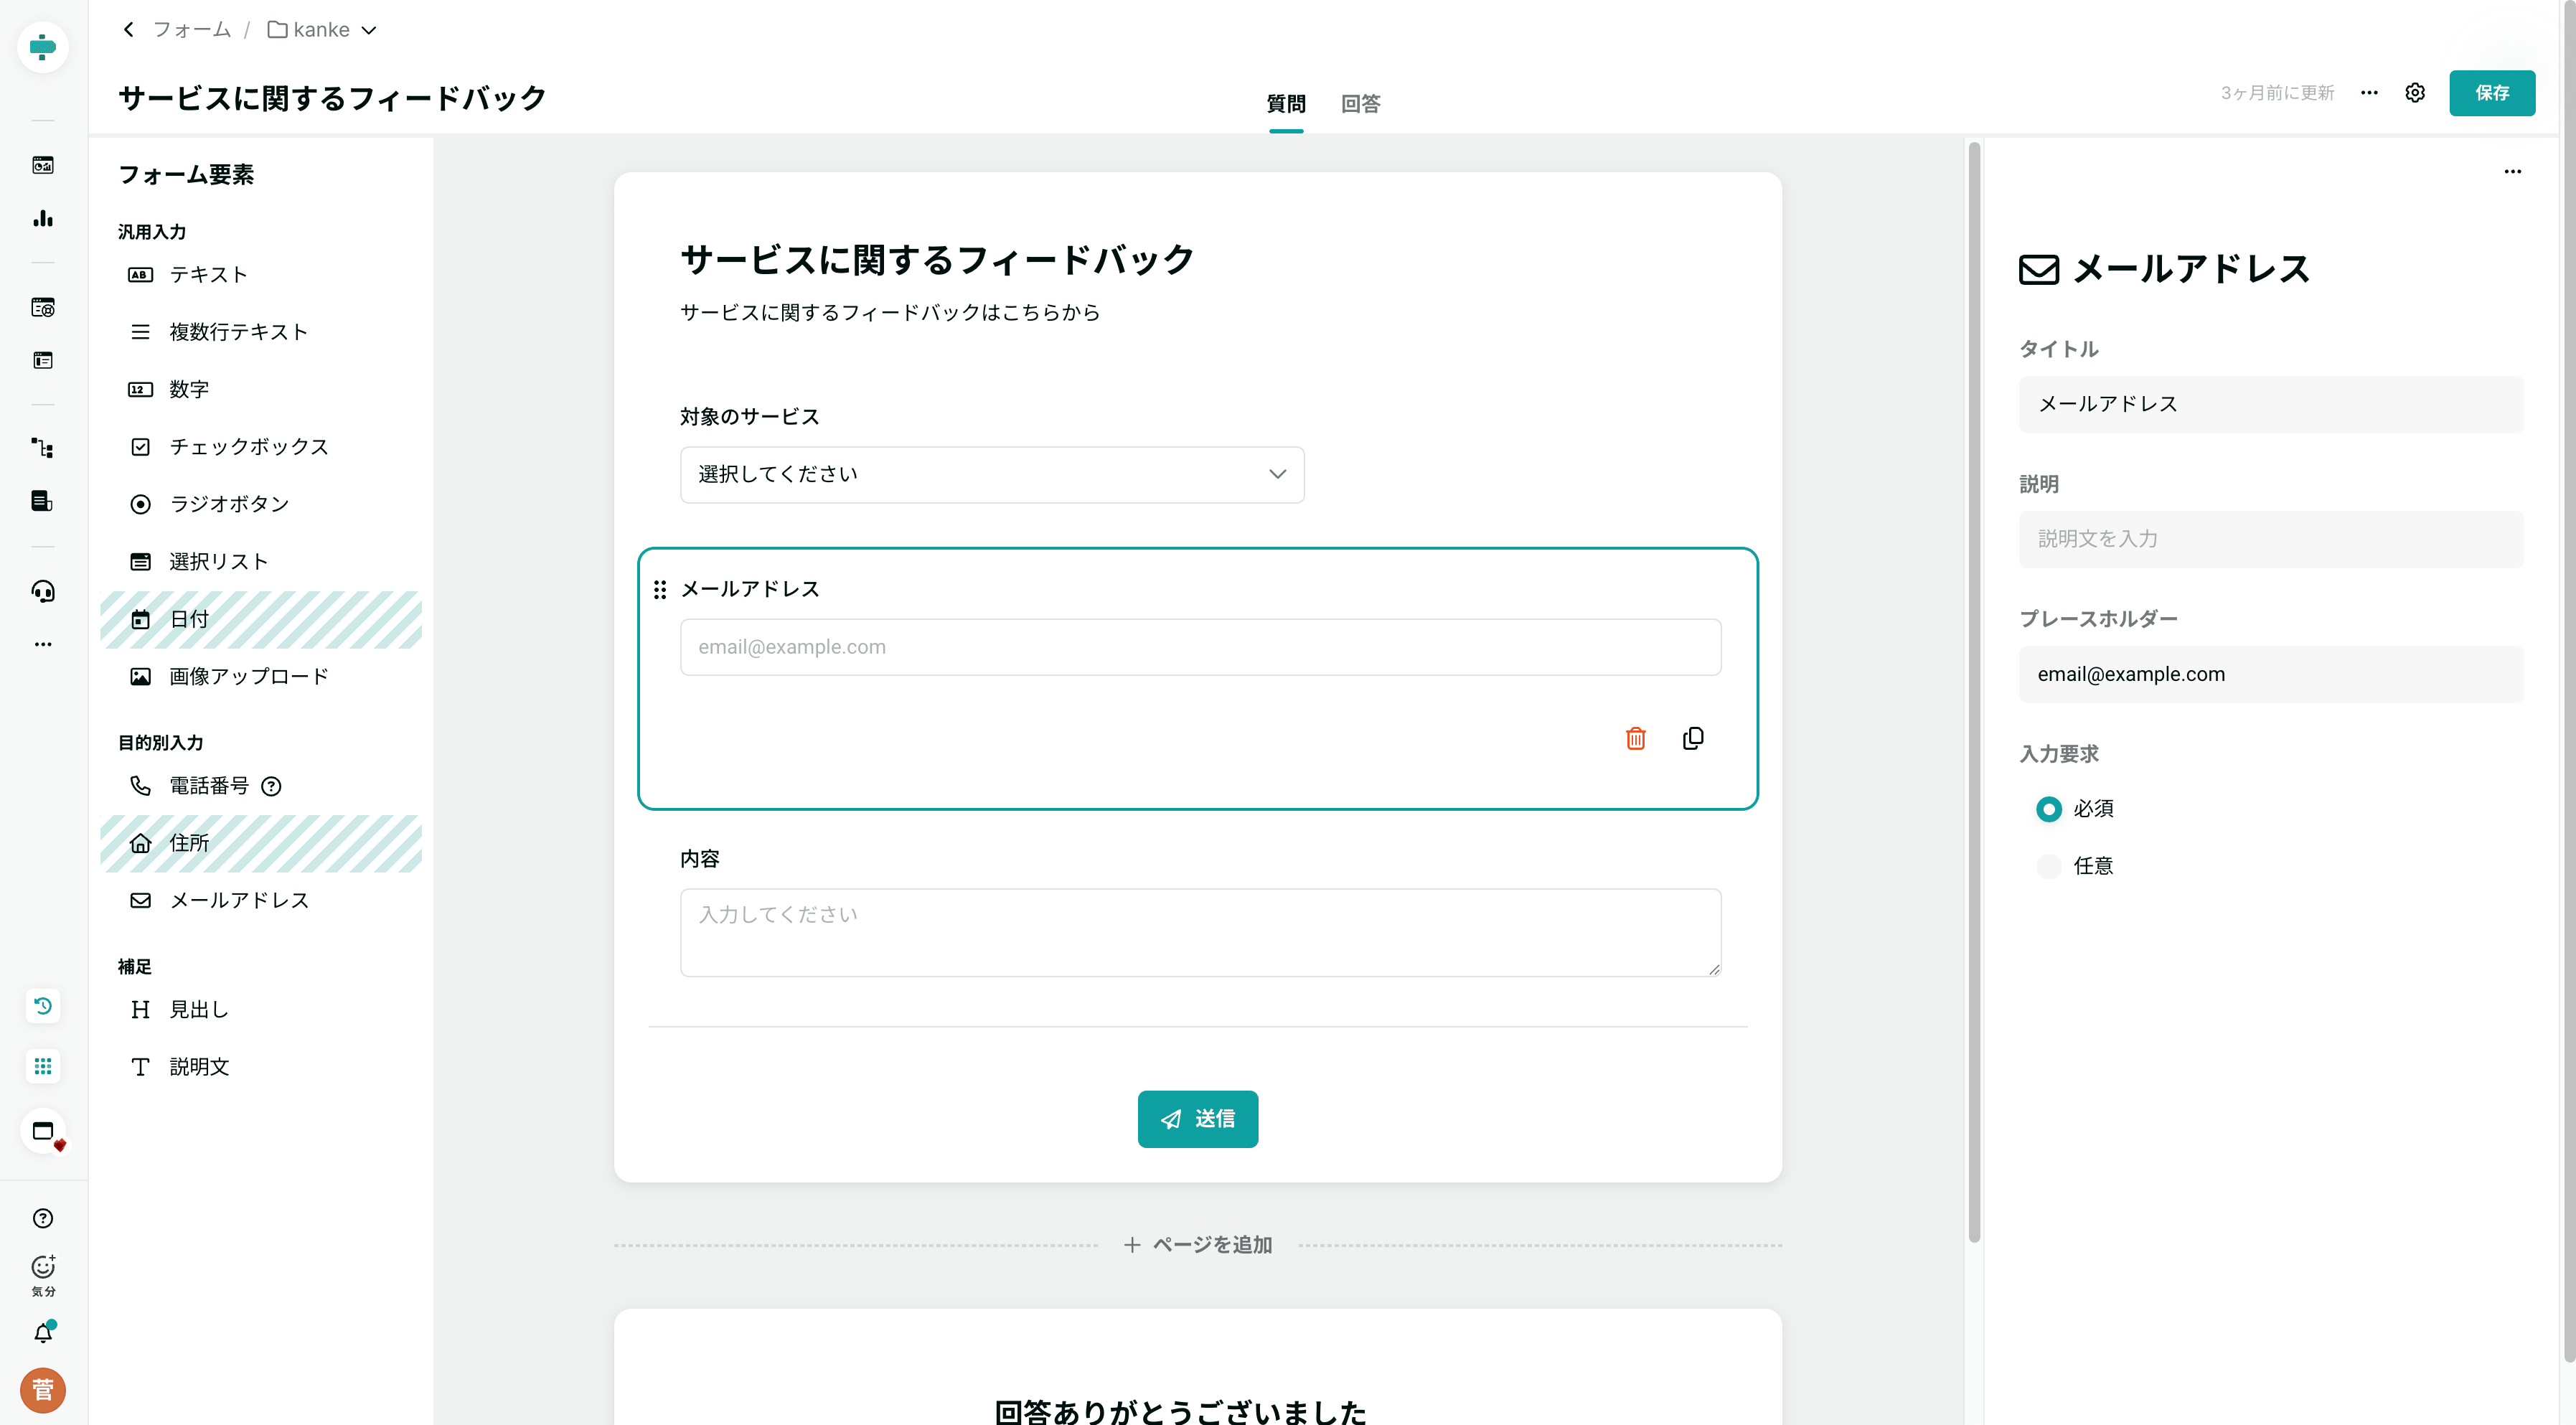Image resolution: width=2576 pixels, height=1425 pixels.
Task: Click the form description text in canvas
Action: point(890,312)
